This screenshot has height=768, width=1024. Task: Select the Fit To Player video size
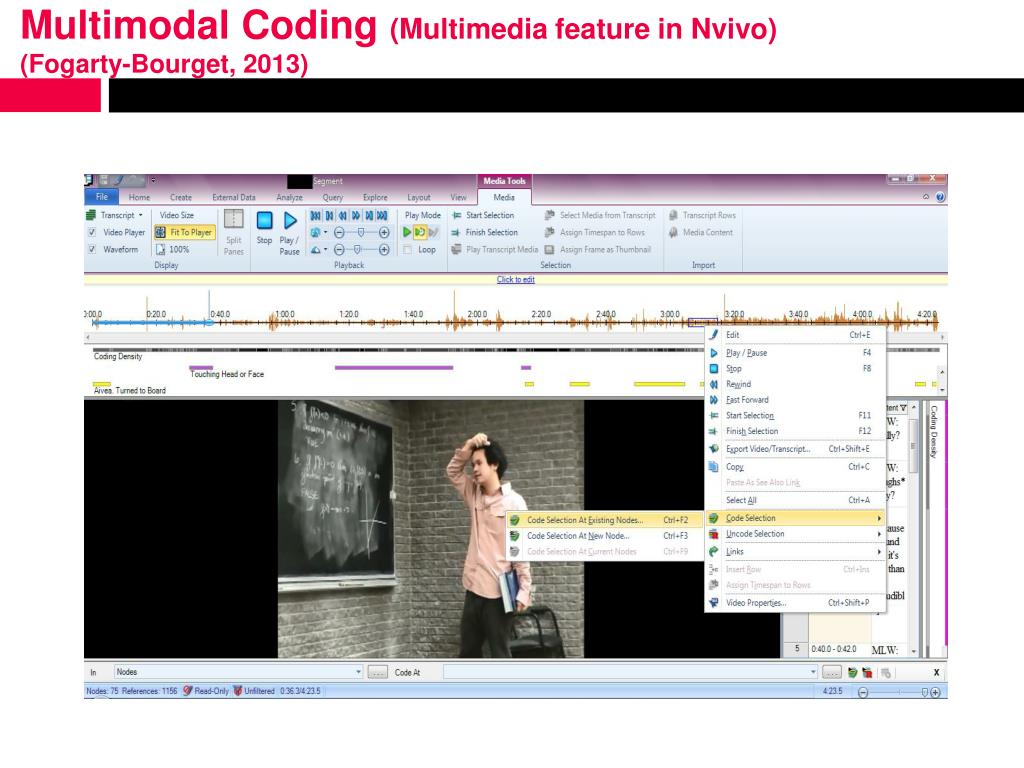pyautogui.click(x=185, y=232)
